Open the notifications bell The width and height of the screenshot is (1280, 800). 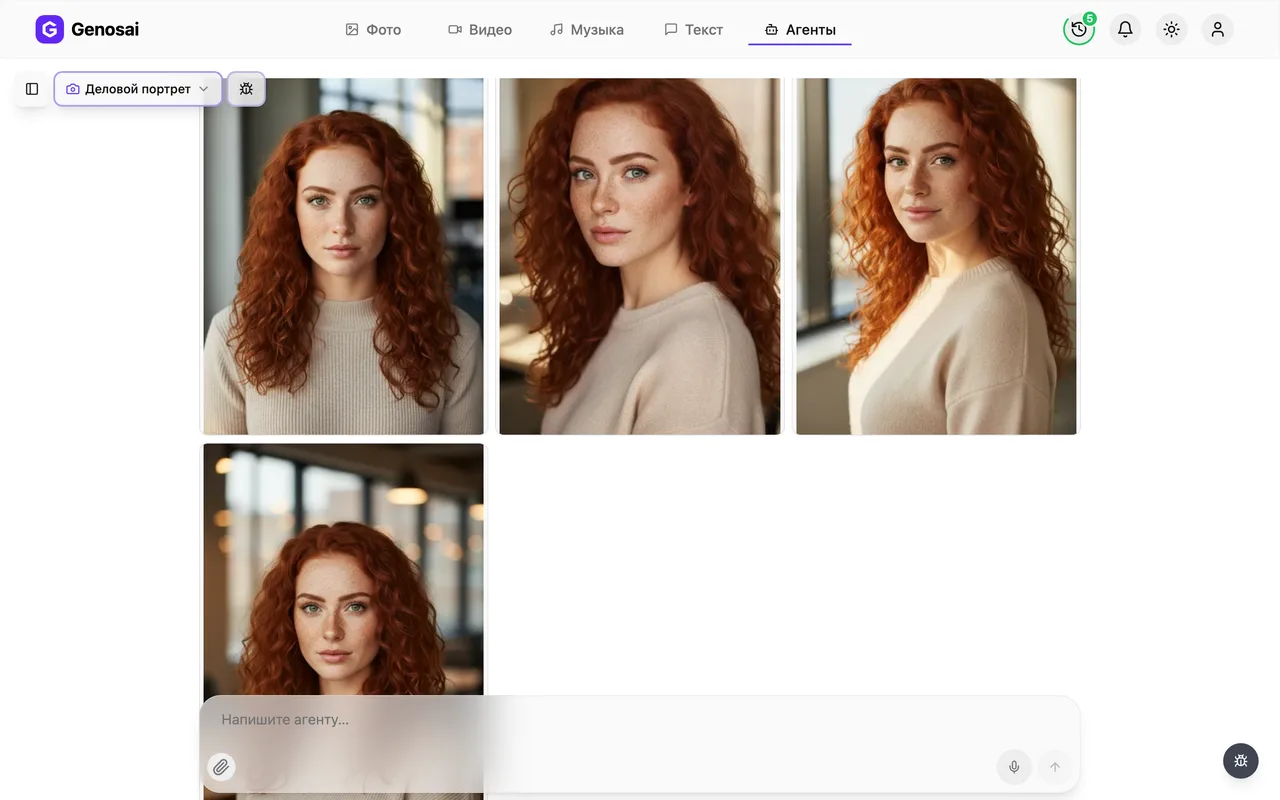click(x=1125, y=29)
